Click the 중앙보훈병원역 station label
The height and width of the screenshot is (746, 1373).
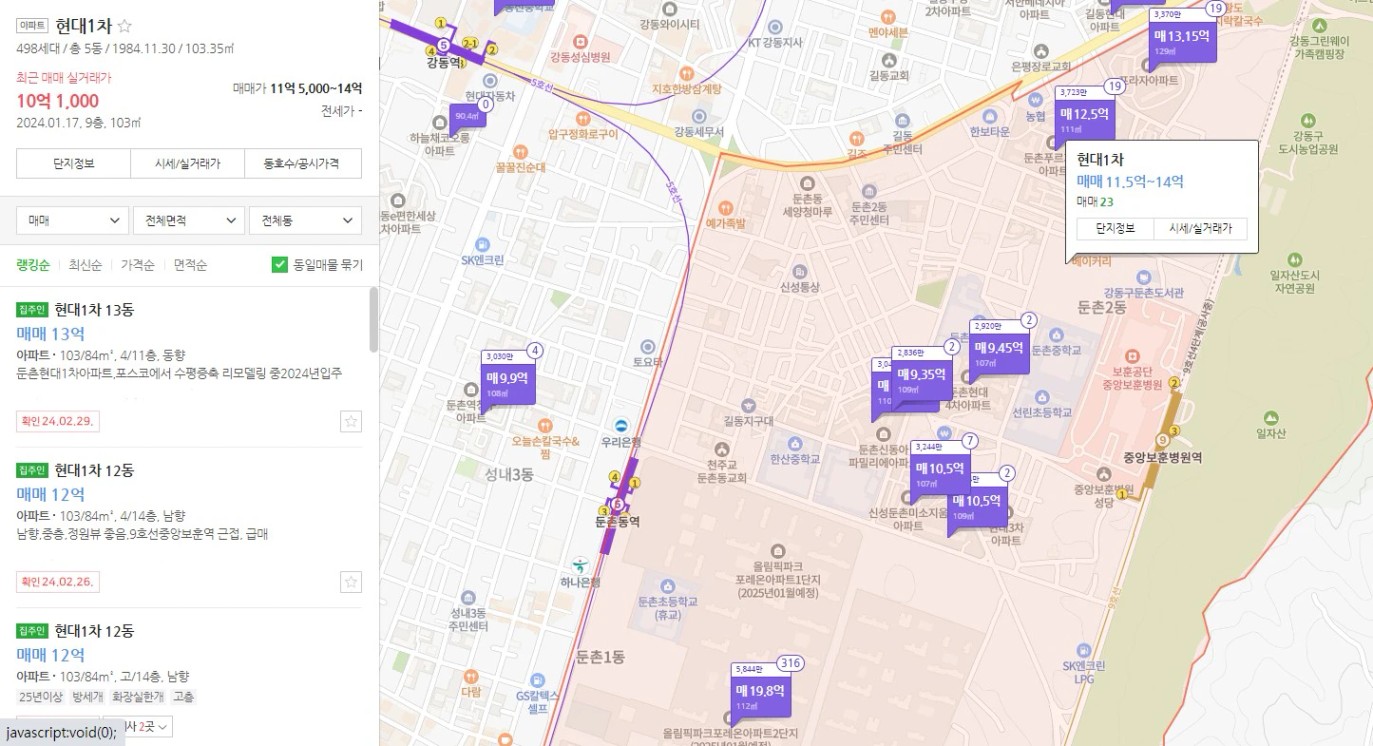point(1161,457)
